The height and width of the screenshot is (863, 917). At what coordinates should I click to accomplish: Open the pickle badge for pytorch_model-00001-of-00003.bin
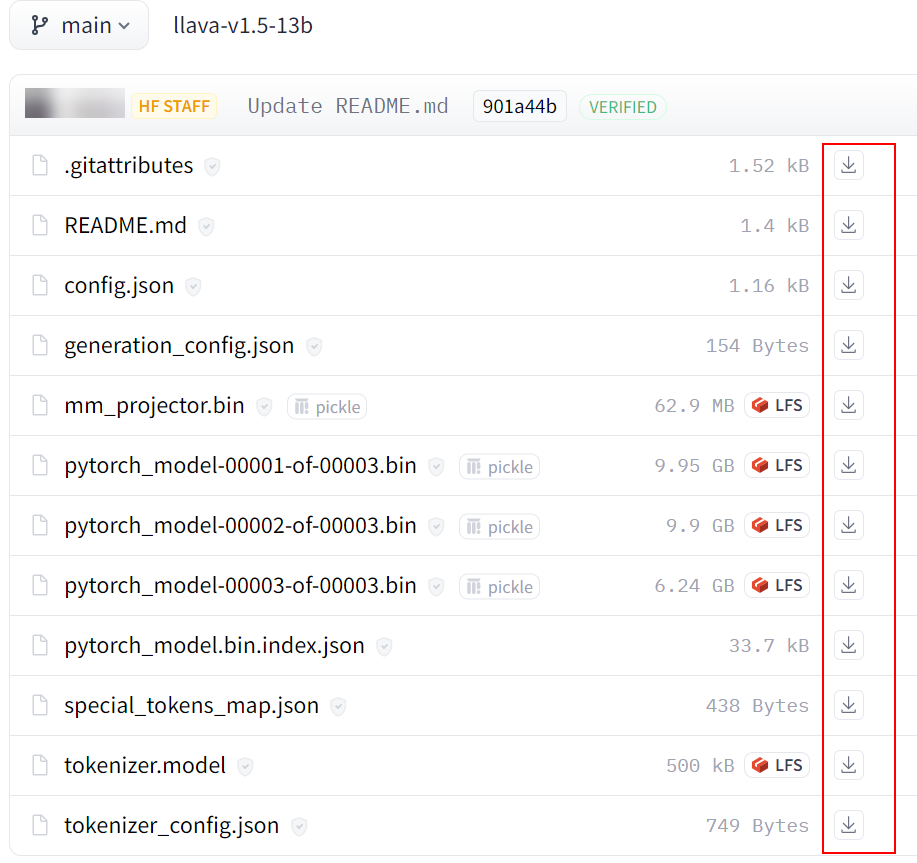pyautogui.click(x=499, y=467)
